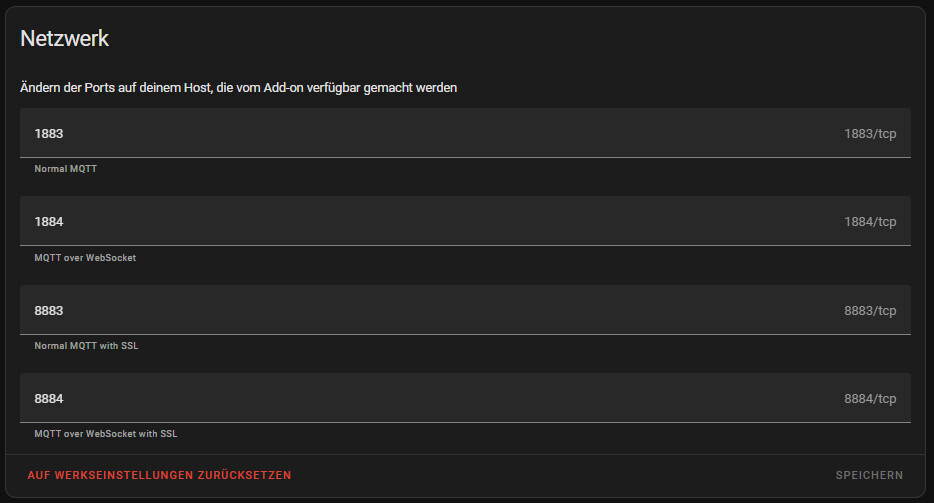This screenshot has width=934, height=503.
Task: Click the MQTT over WebSocket helper text
Action: (85, 257)
